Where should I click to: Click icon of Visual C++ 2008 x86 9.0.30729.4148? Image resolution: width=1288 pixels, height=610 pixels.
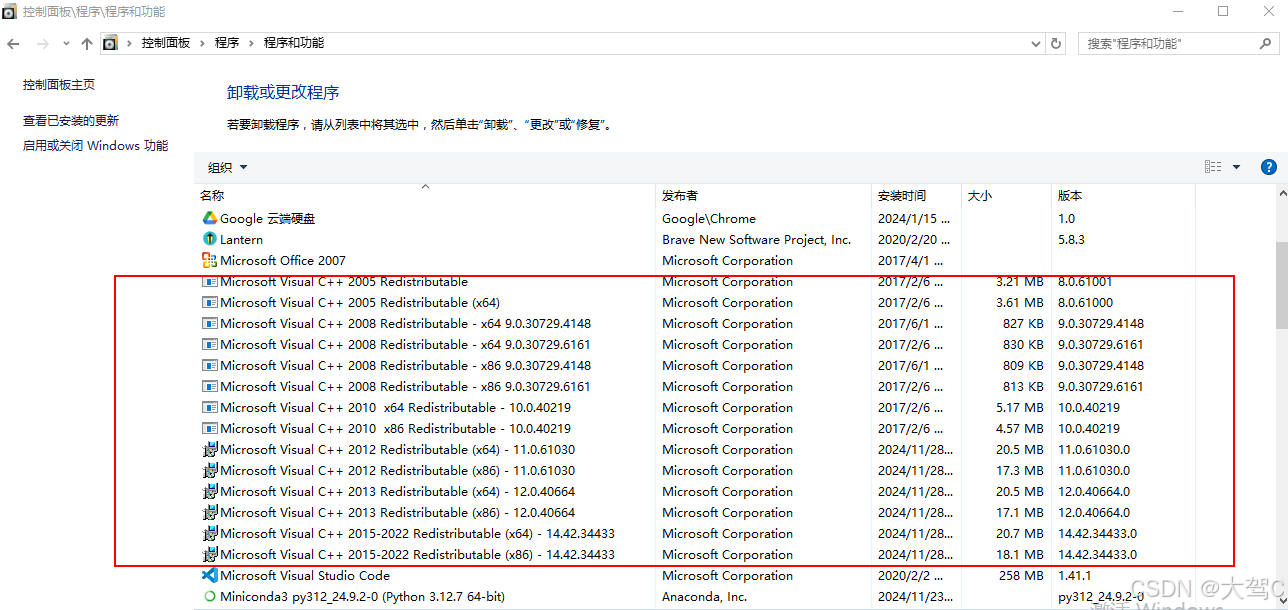[x=210, y=365]
